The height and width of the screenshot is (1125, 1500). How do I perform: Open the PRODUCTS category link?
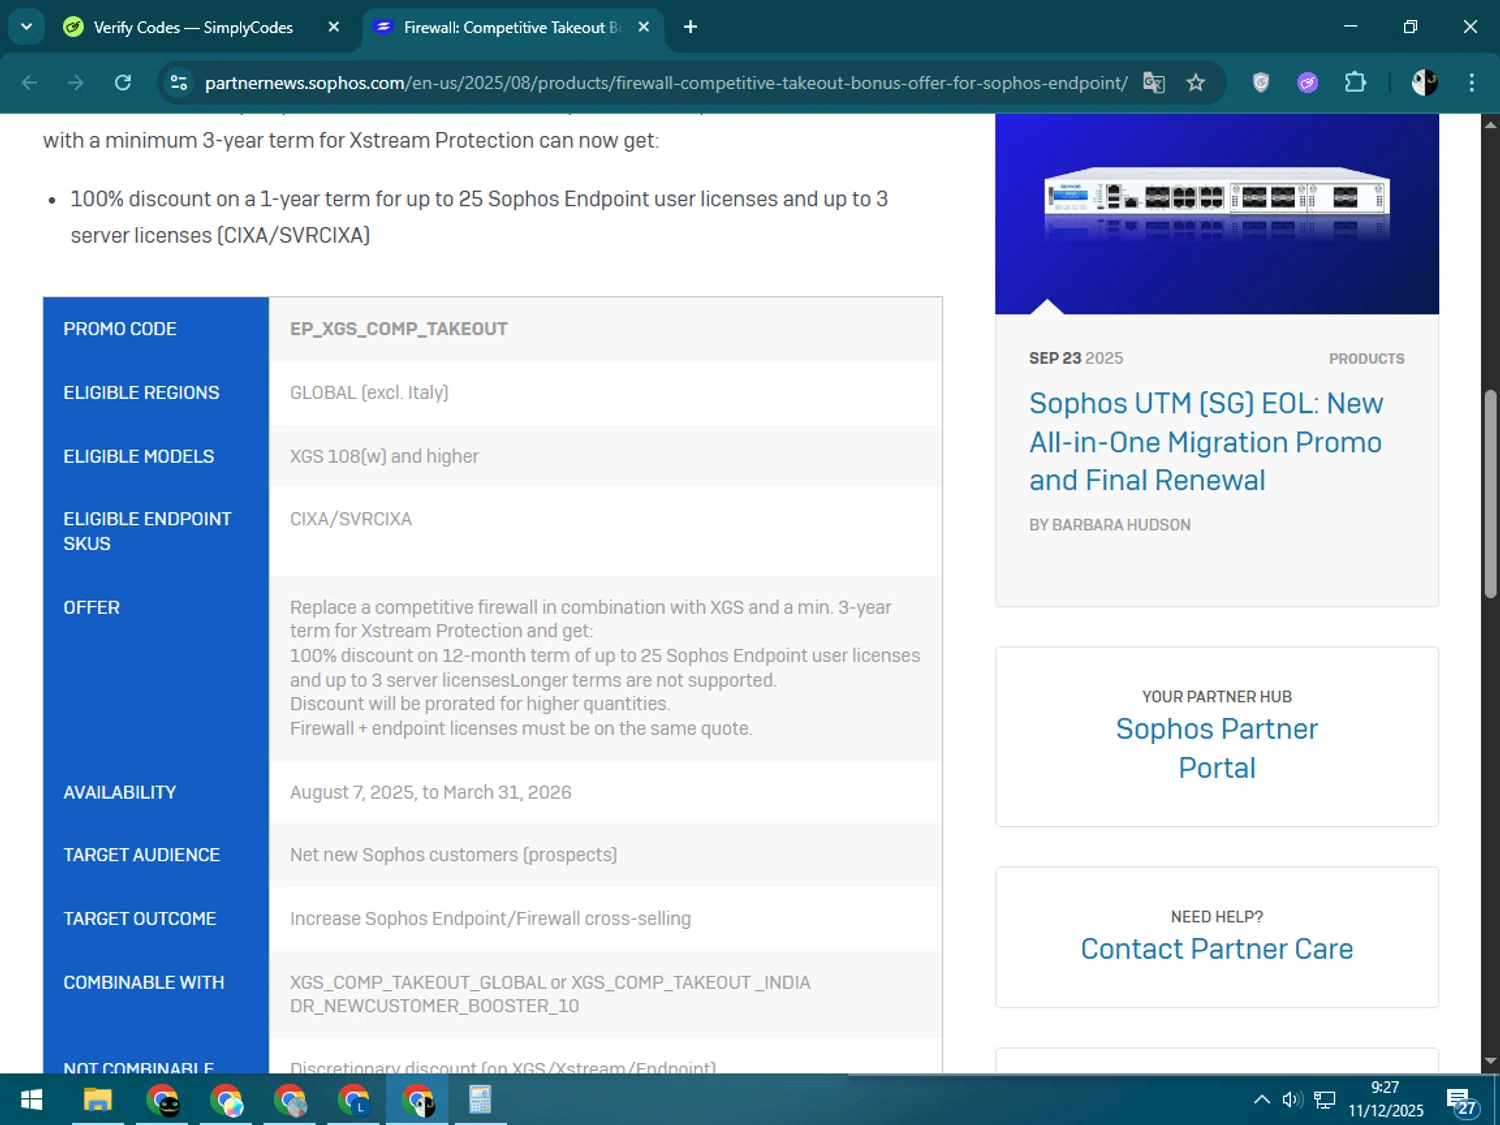[1366, 359]
